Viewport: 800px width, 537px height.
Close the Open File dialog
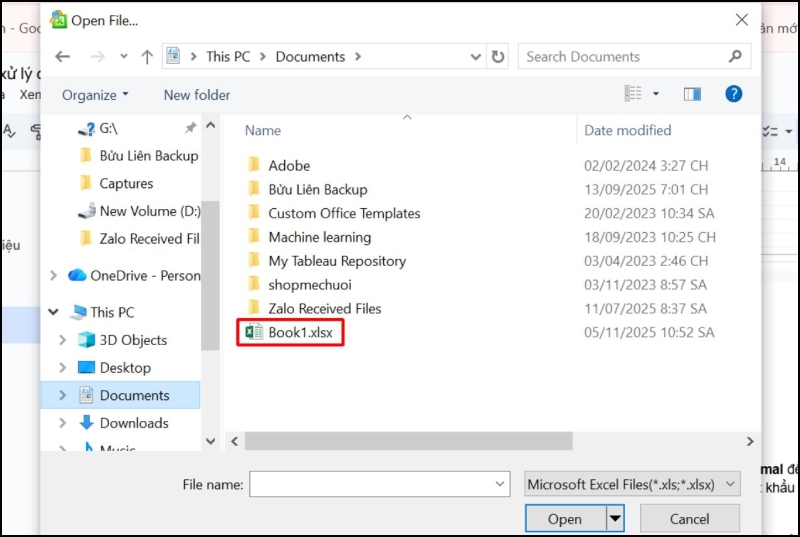click(741, 20)
